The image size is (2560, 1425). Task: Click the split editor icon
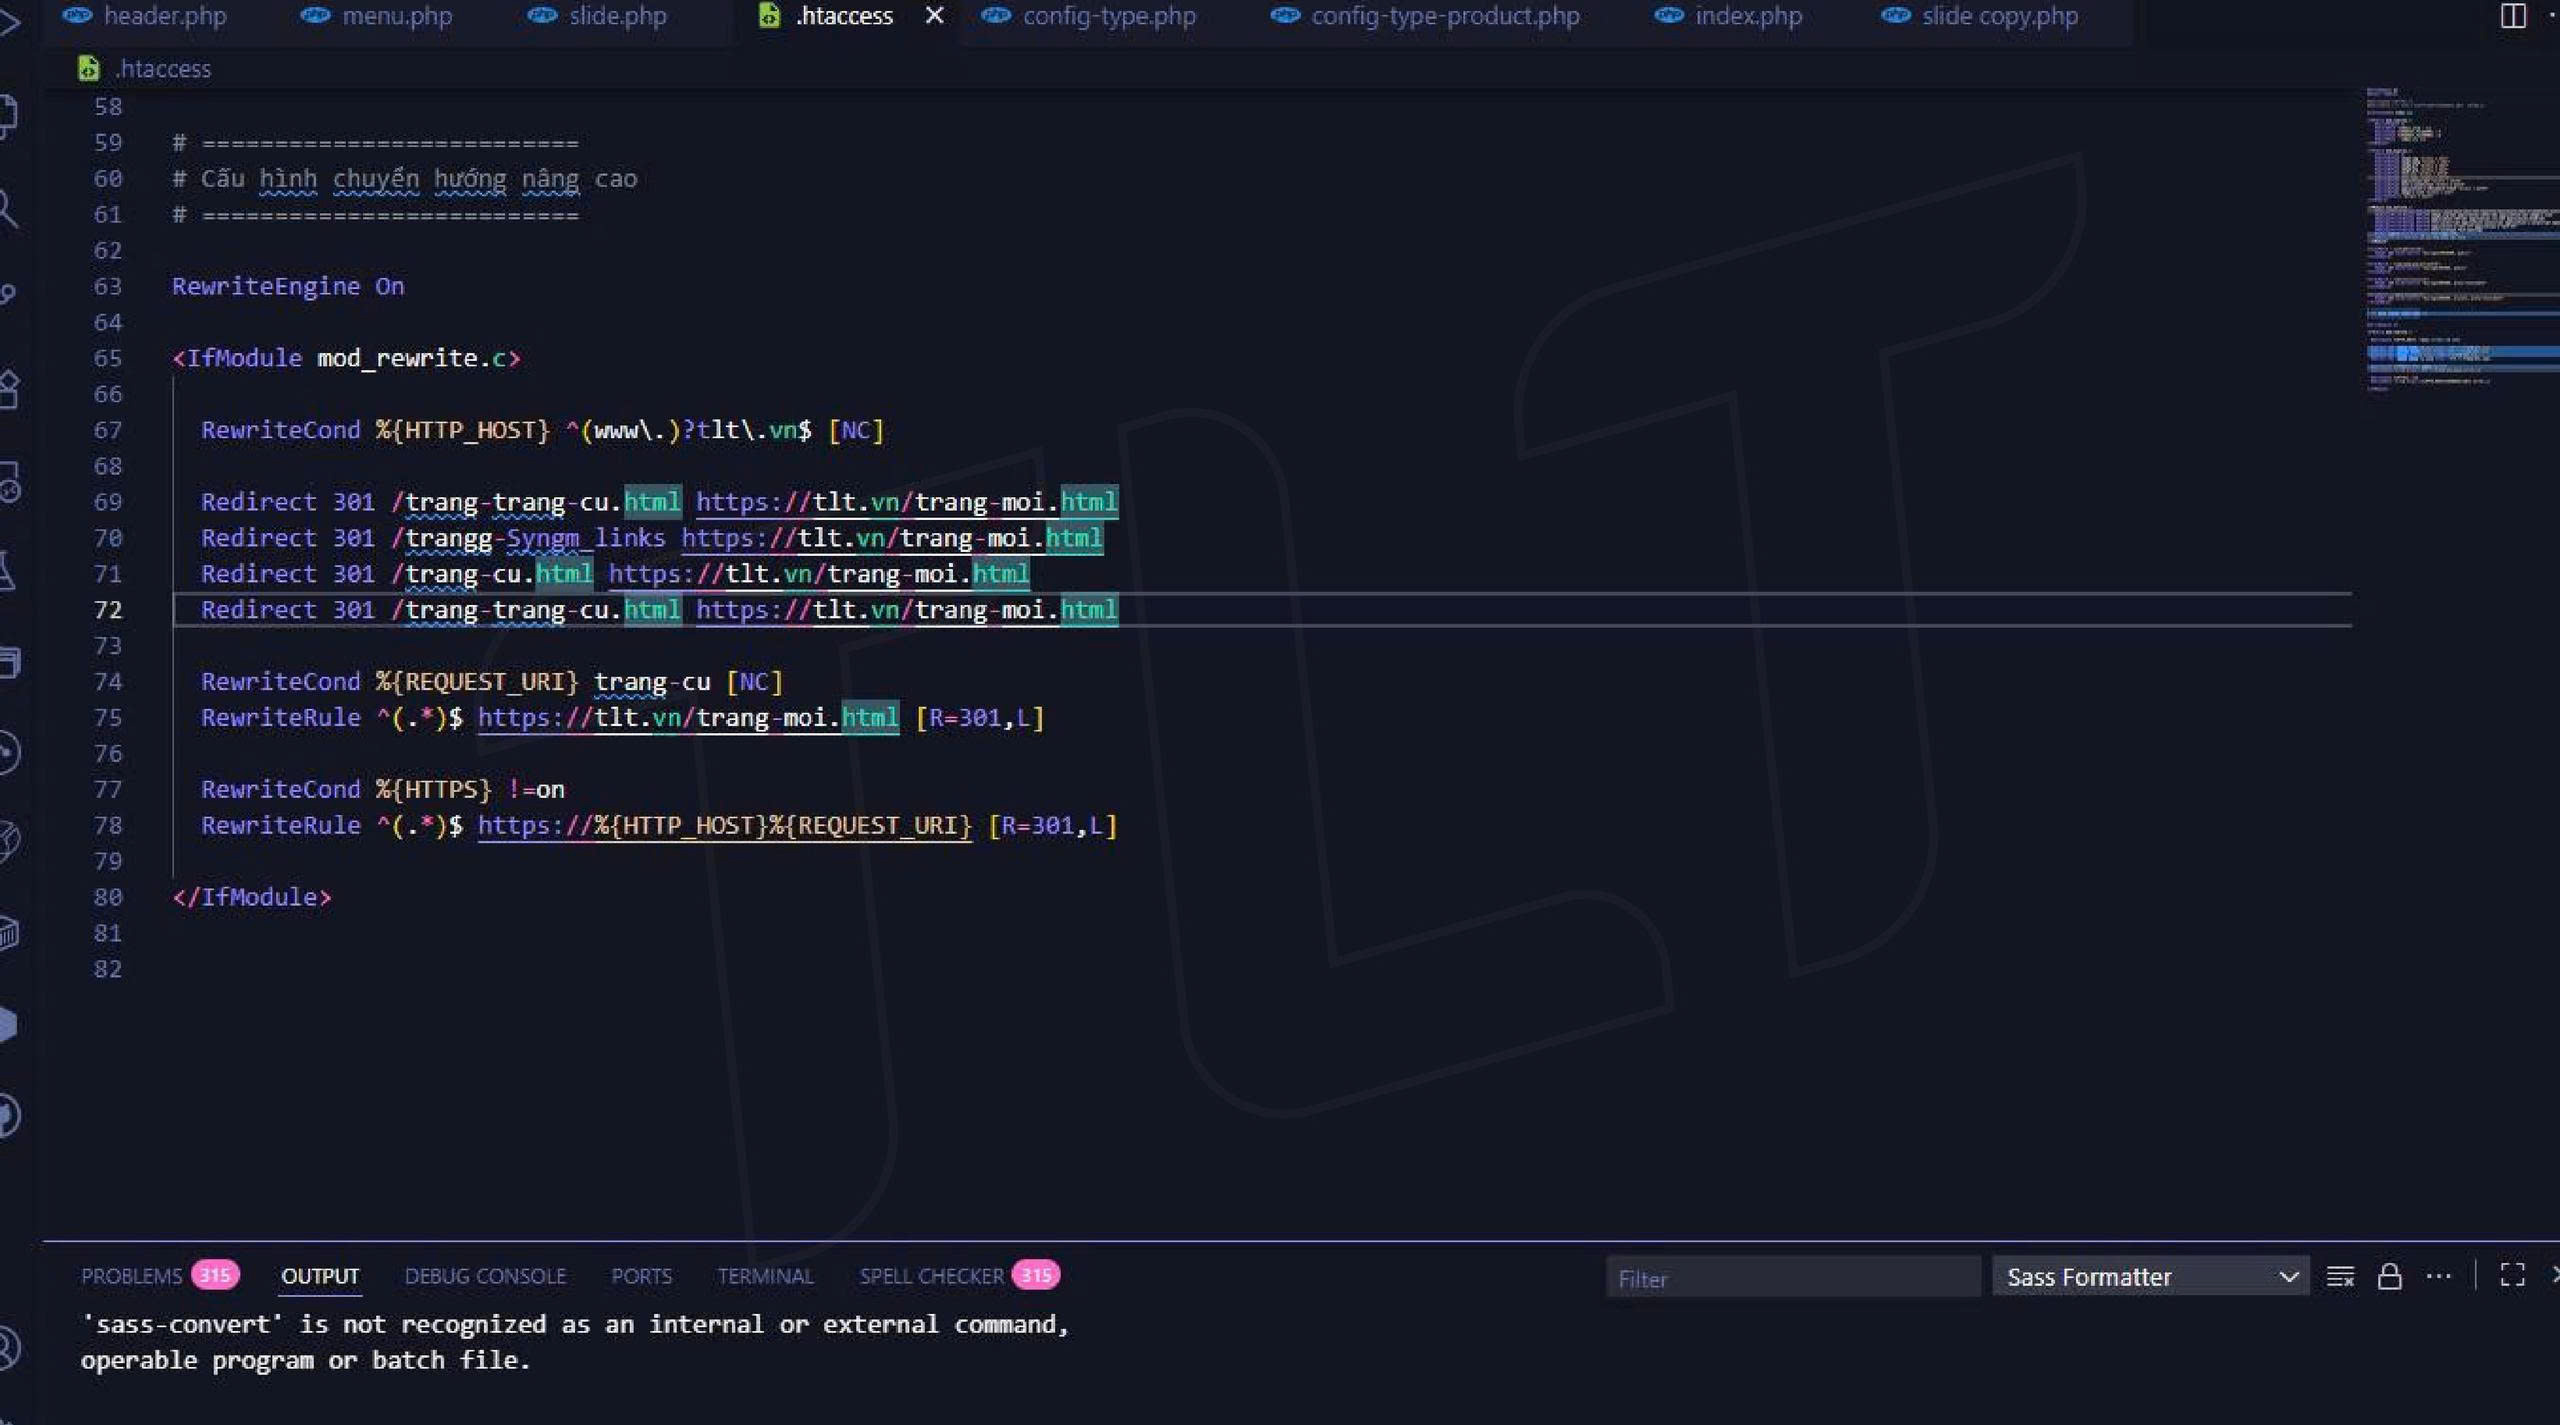pos(2512,16)
